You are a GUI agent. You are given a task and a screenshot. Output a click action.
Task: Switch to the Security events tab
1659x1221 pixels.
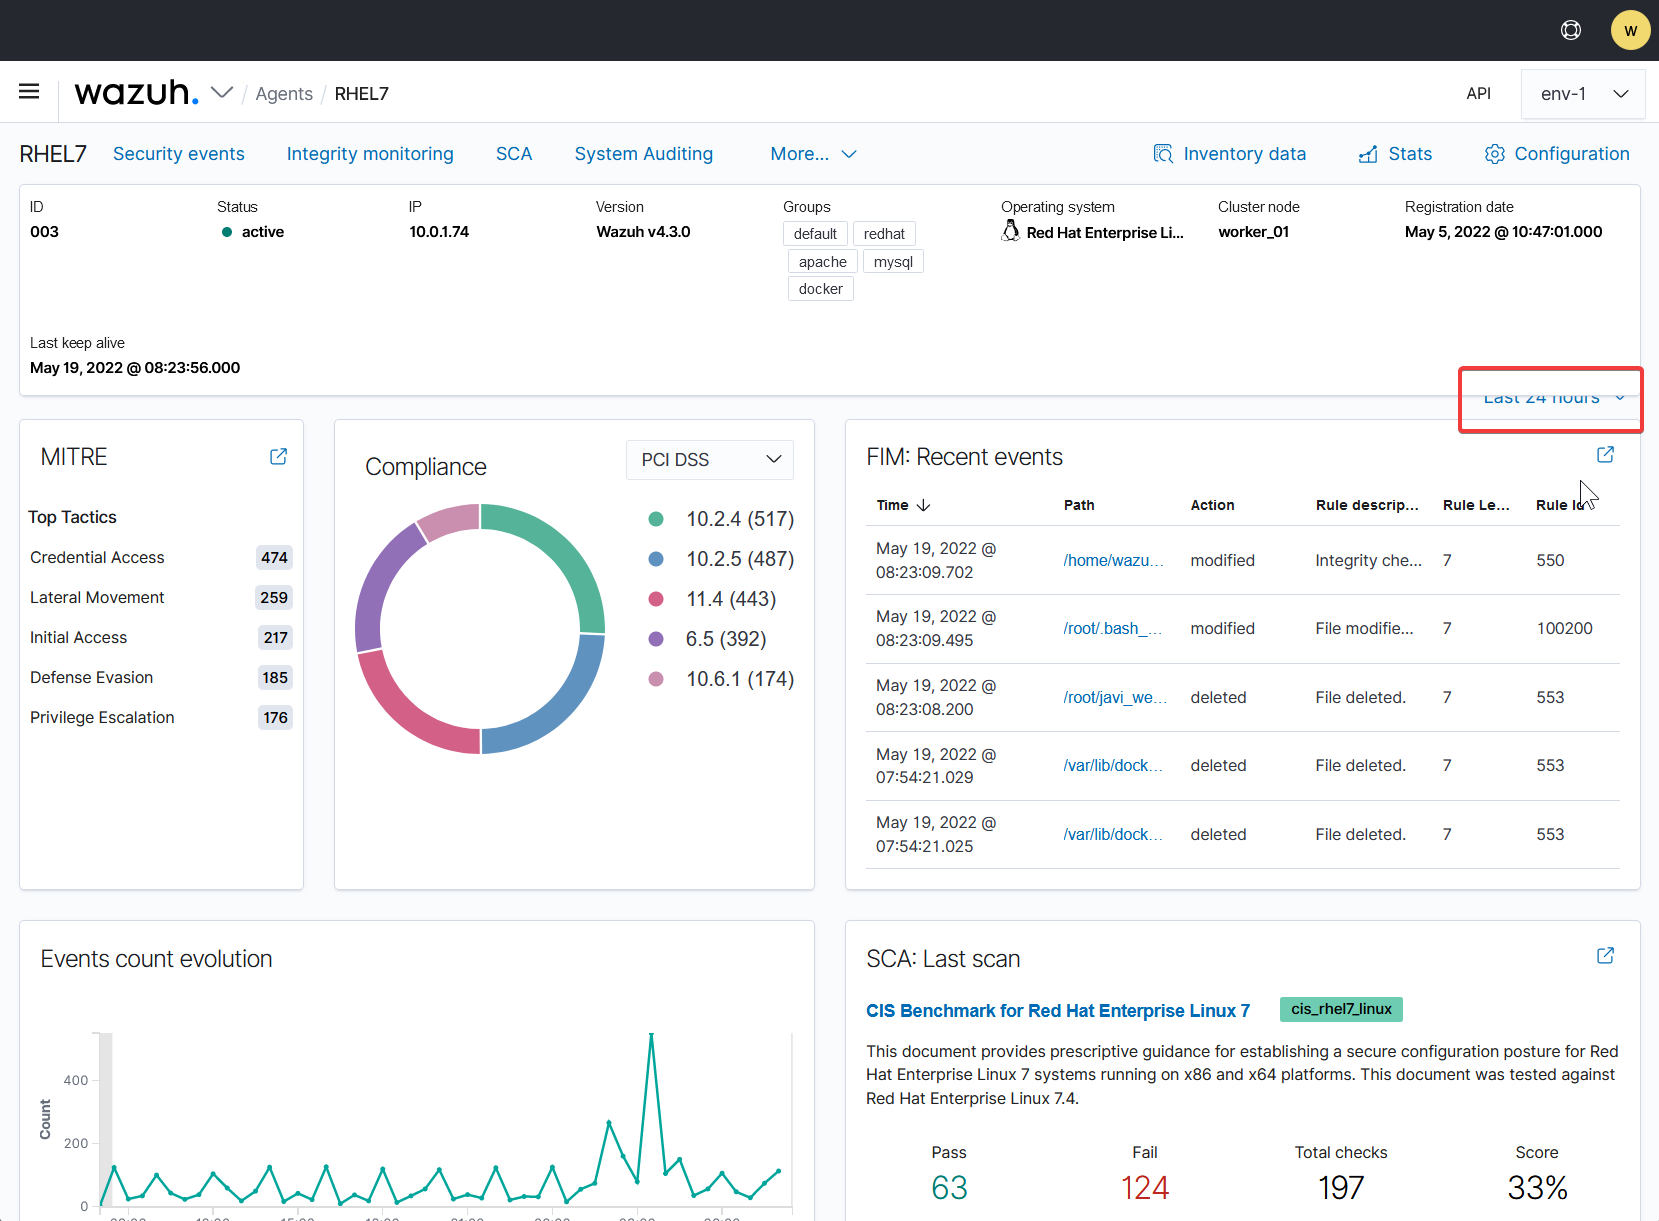pos(178,154)
